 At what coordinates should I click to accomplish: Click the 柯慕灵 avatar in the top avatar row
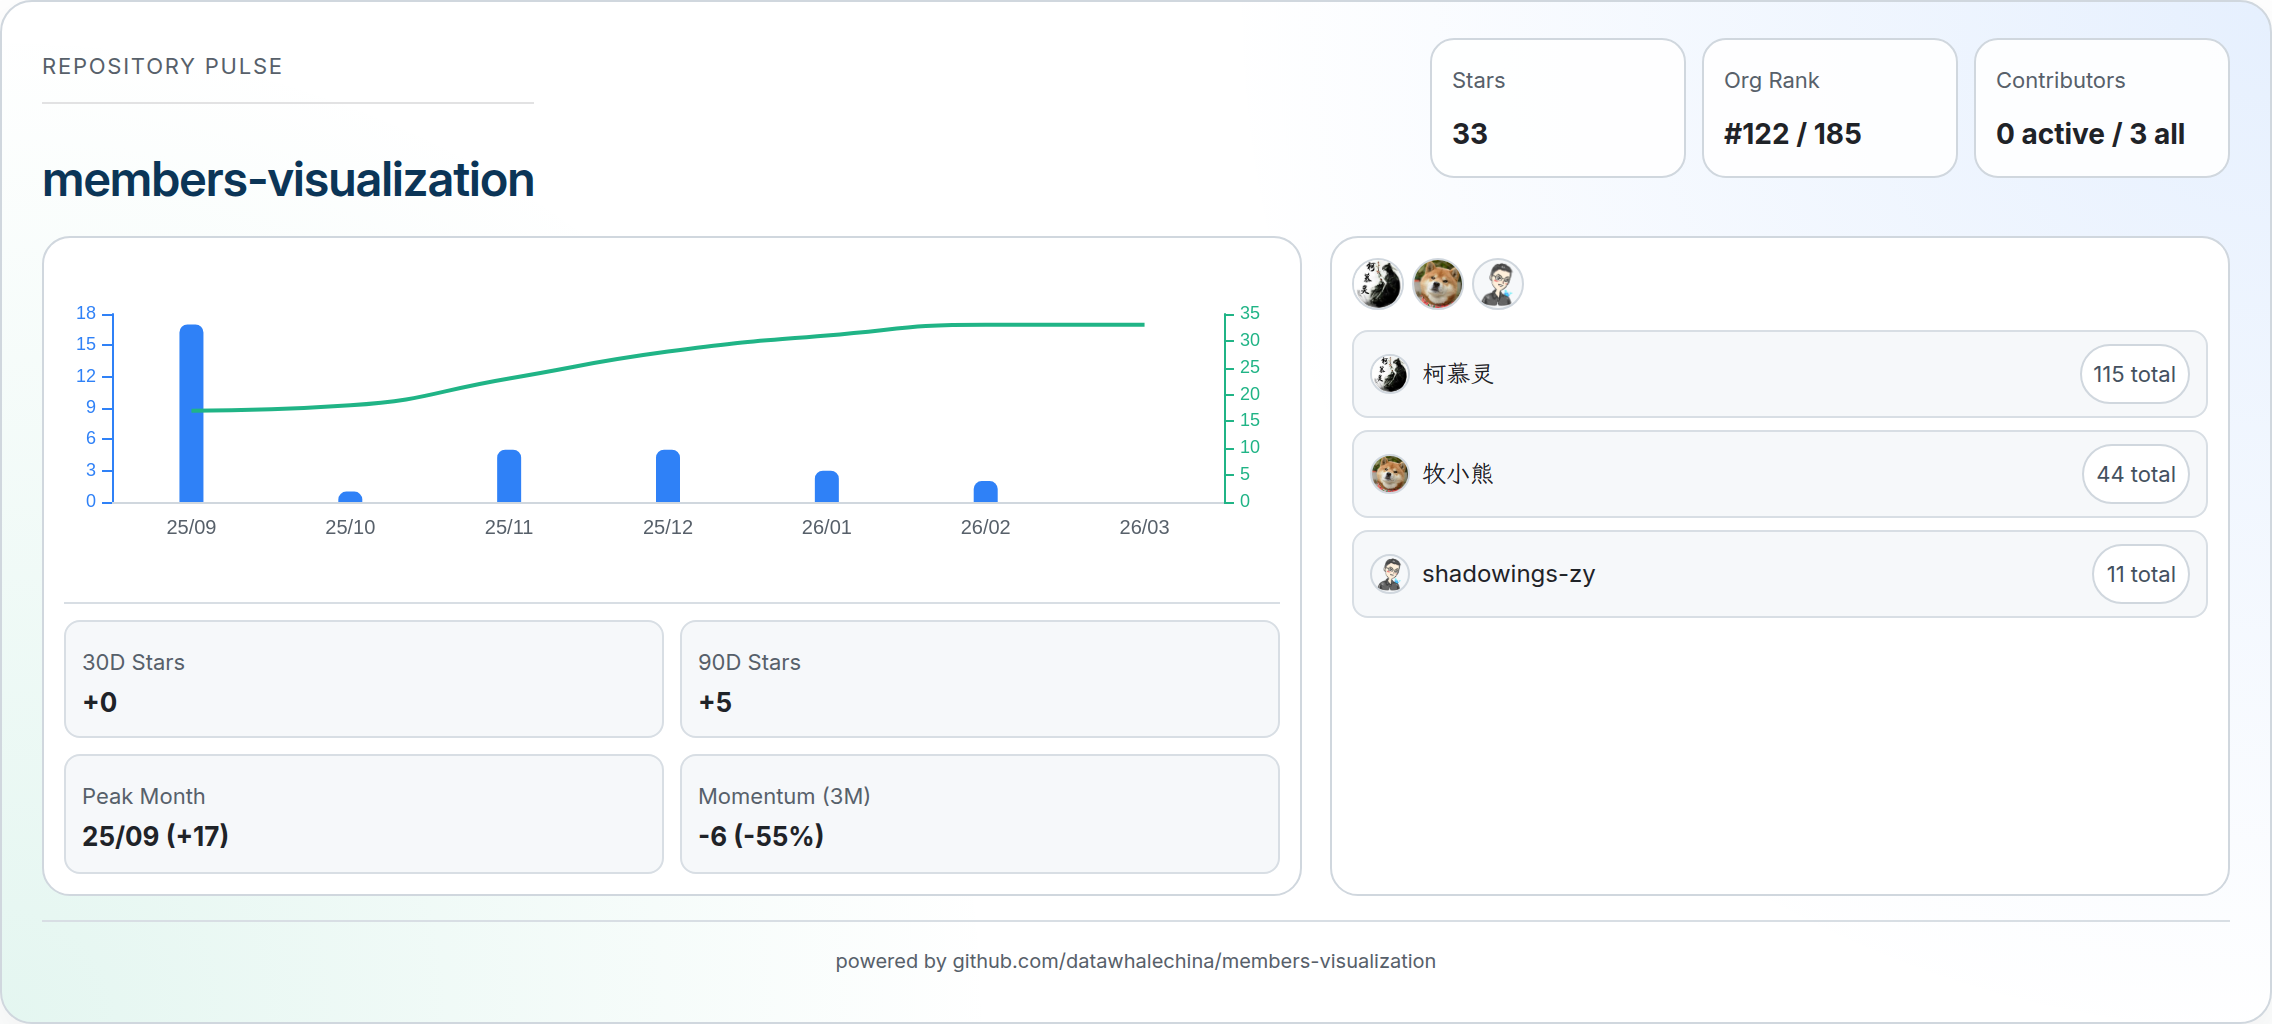pos(1377,284)
